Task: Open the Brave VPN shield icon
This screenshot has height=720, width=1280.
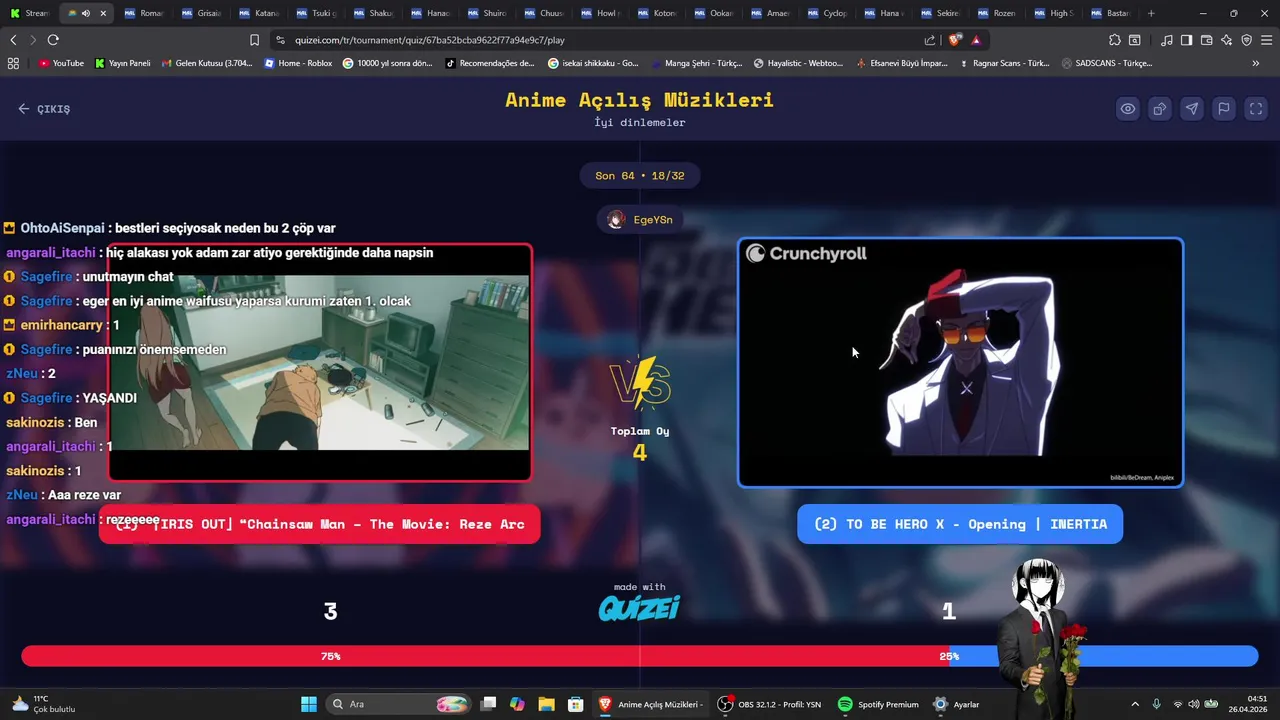Action: (1246, 40)
